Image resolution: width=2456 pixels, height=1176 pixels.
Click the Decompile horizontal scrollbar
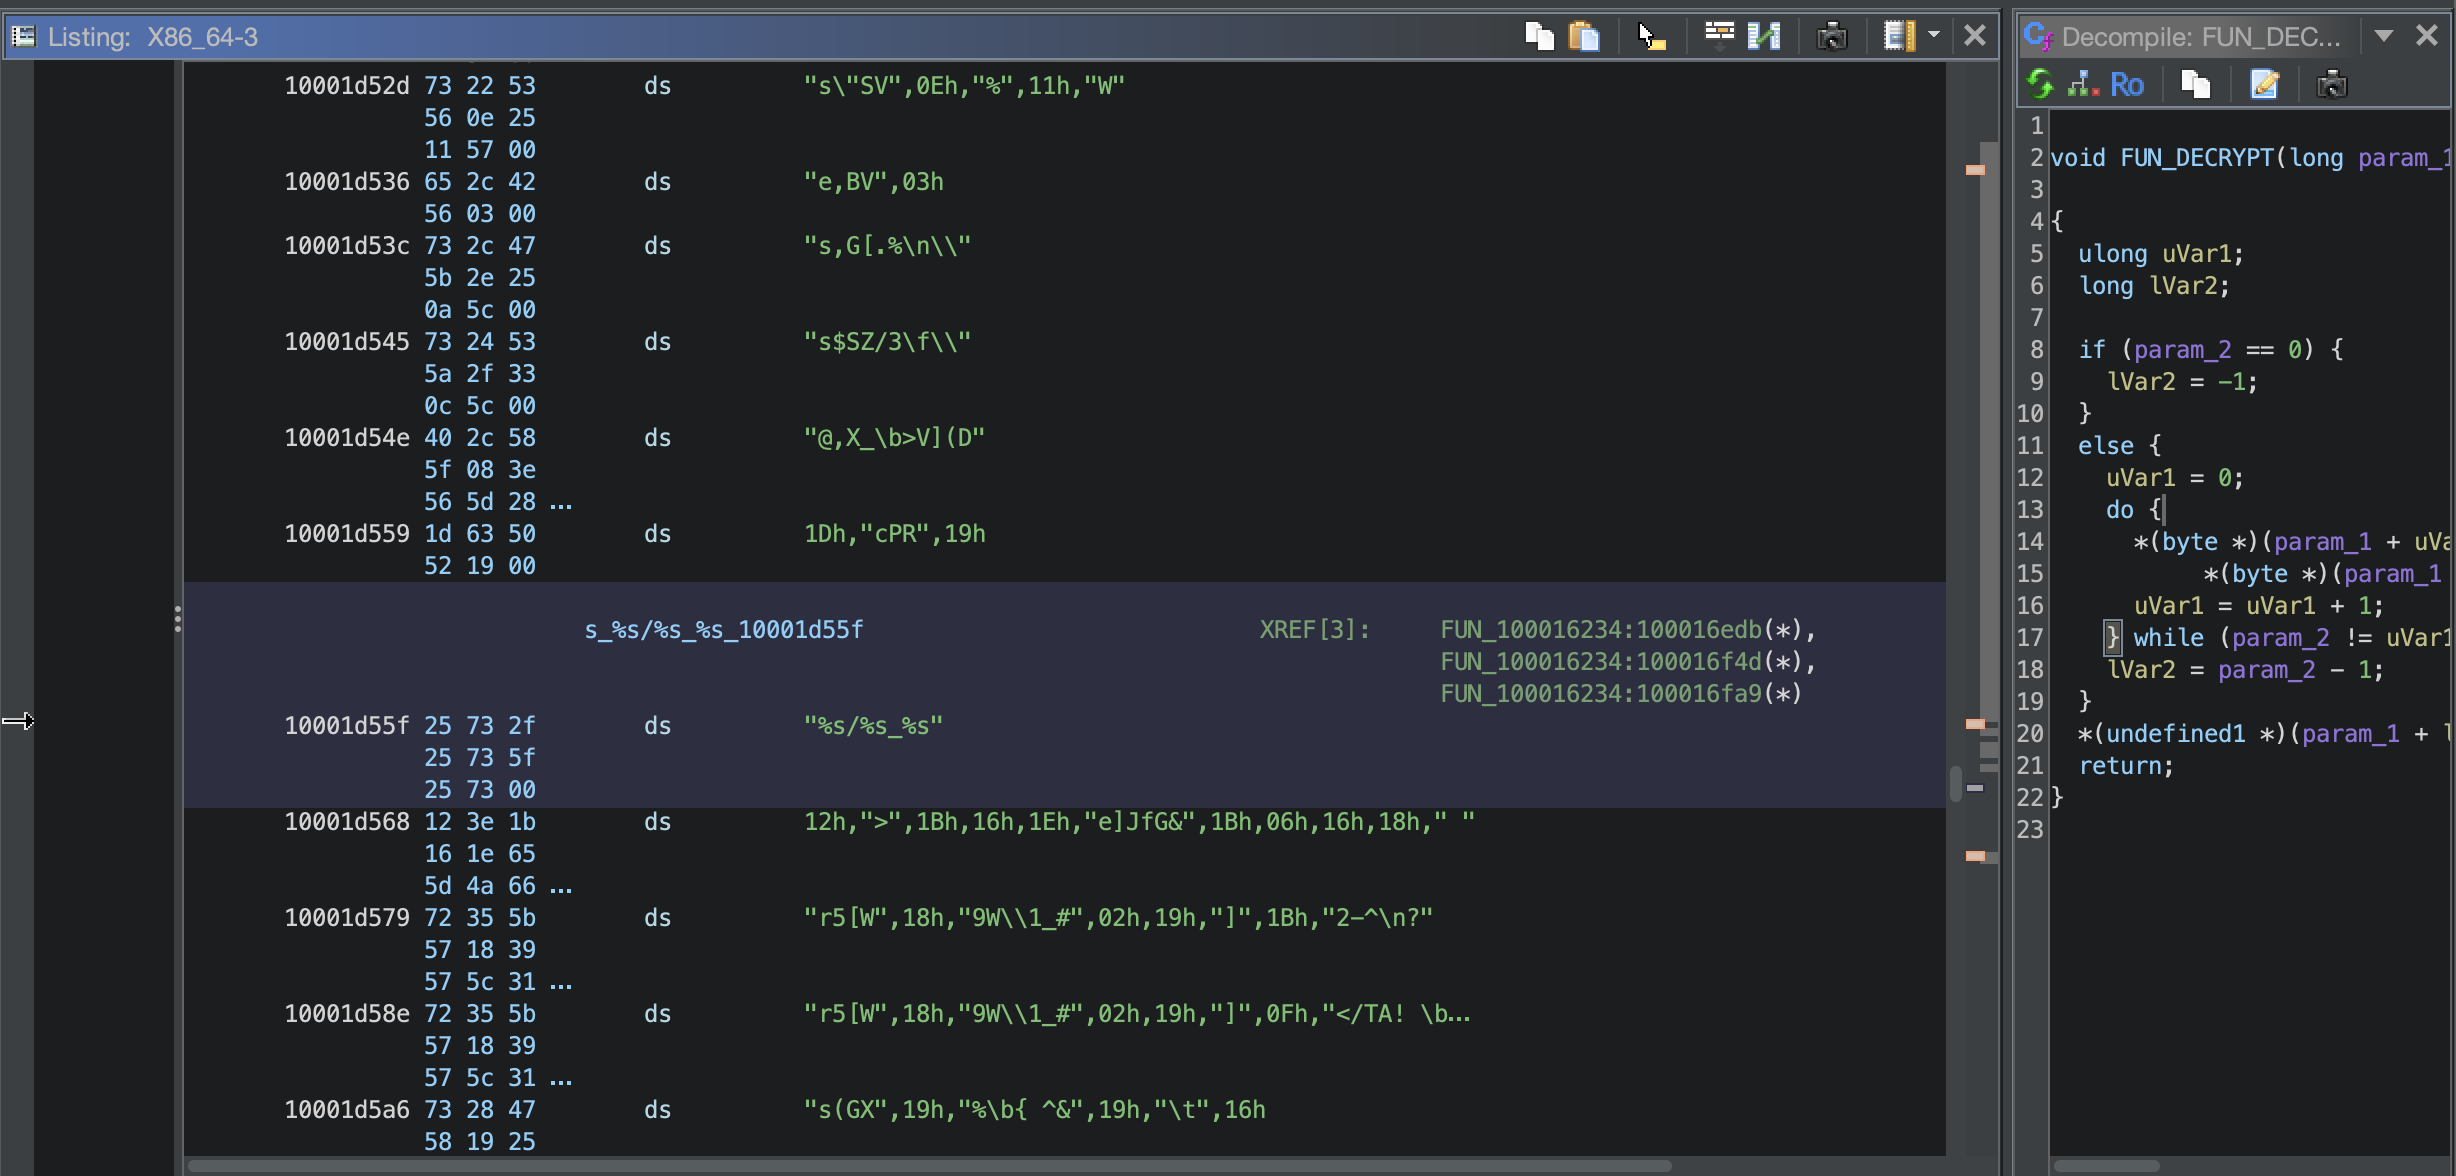point(2107,1166)
